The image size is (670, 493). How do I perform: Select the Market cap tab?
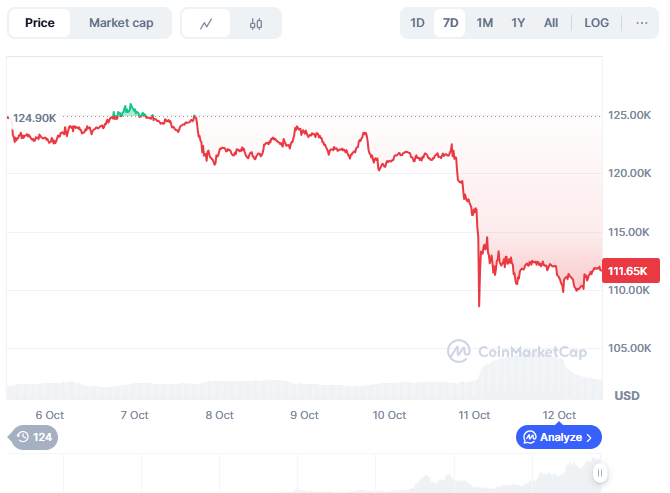click(x=121, y=23)
